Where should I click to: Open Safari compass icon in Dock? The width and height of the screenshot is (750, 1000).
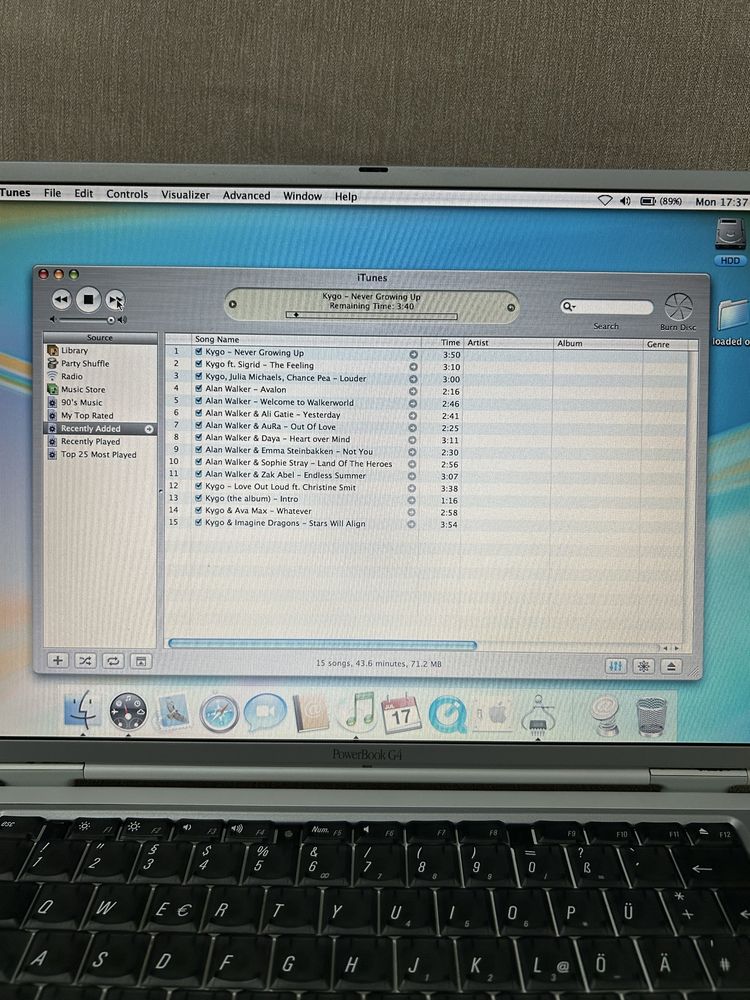tap(219, 713)
